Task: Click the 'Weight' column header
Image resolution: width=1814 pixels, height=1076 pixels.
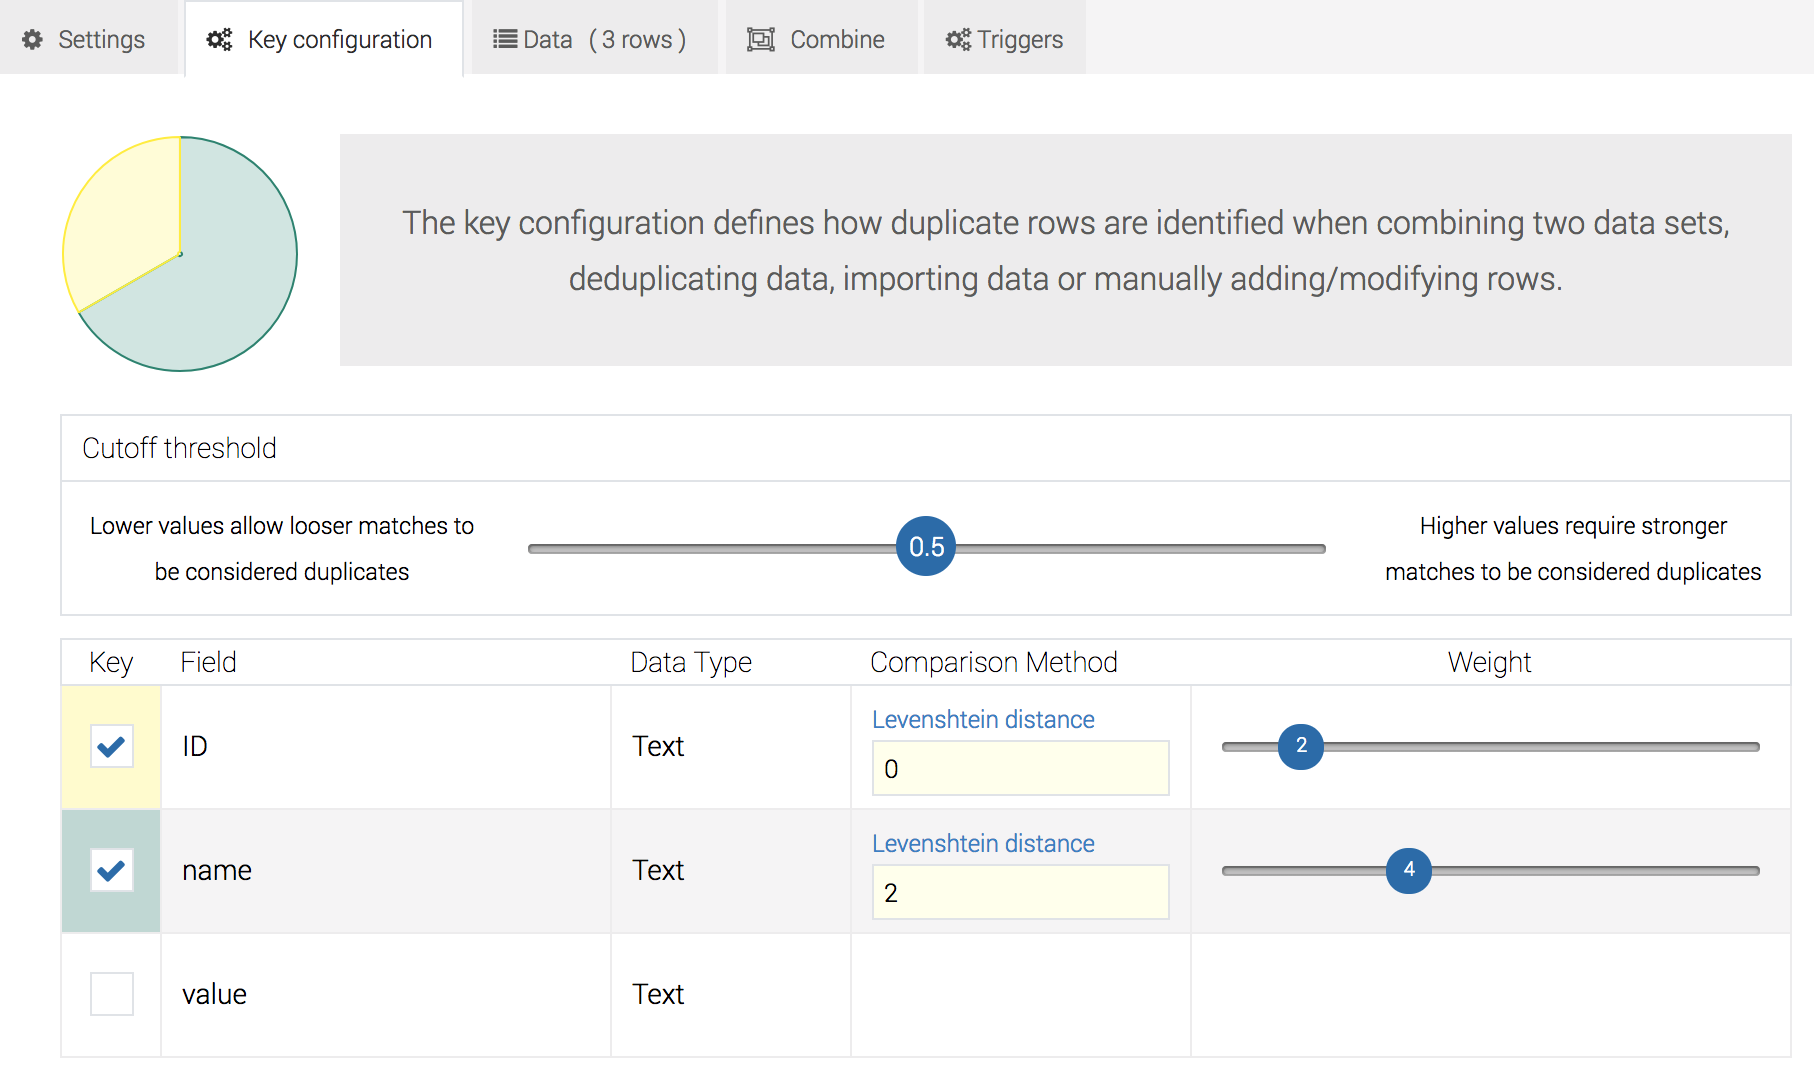Action: (x=1489, y=662)
